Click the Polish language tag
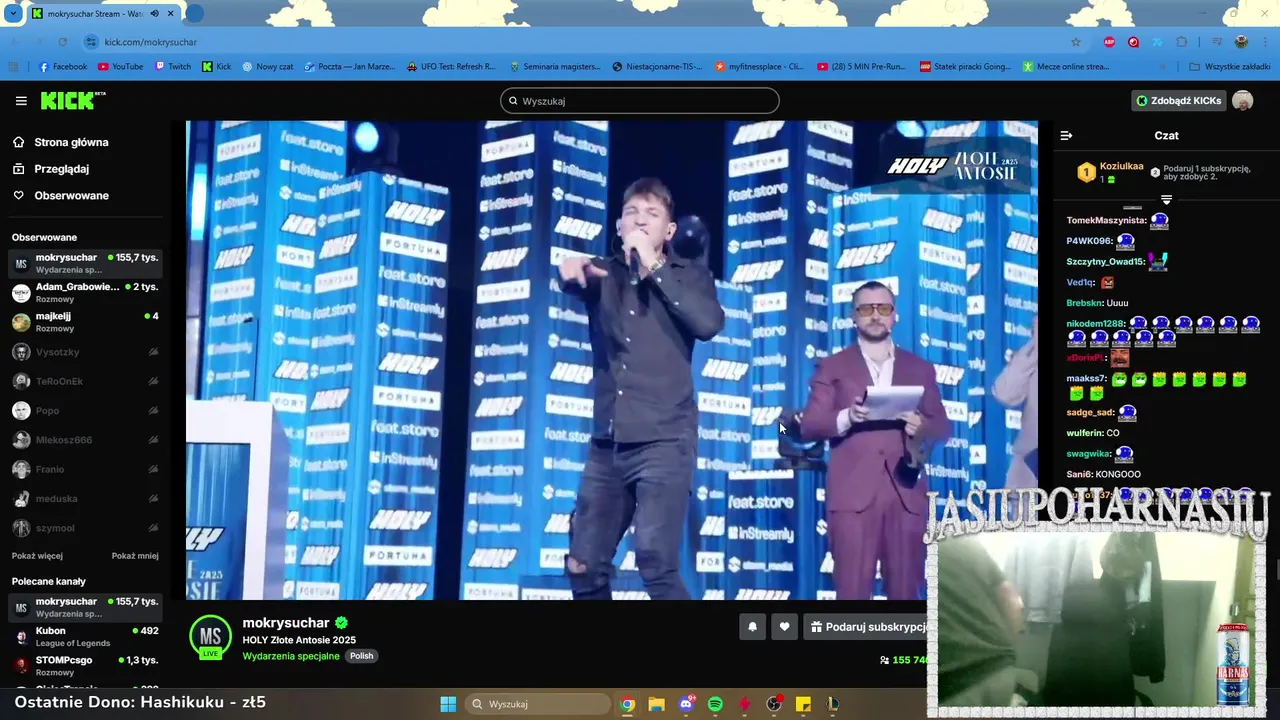 point(361,656)
